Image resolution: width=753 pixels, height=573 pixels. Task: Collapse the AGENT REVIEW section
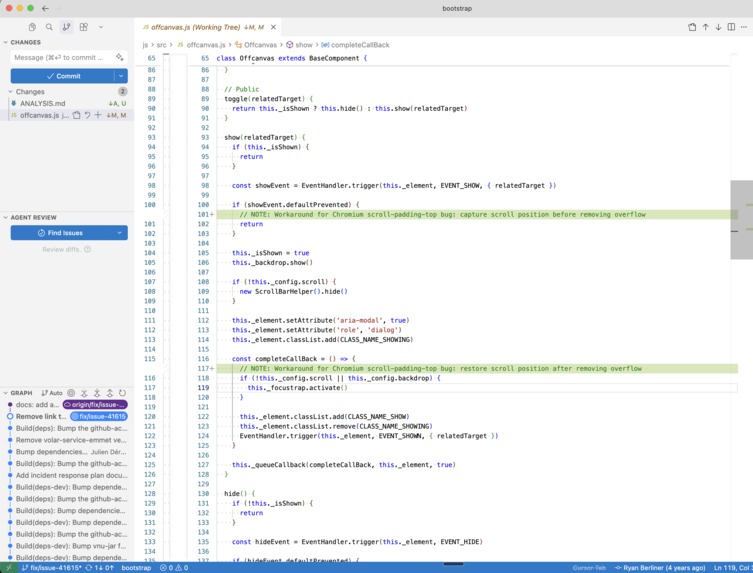[x=33, y=218]
